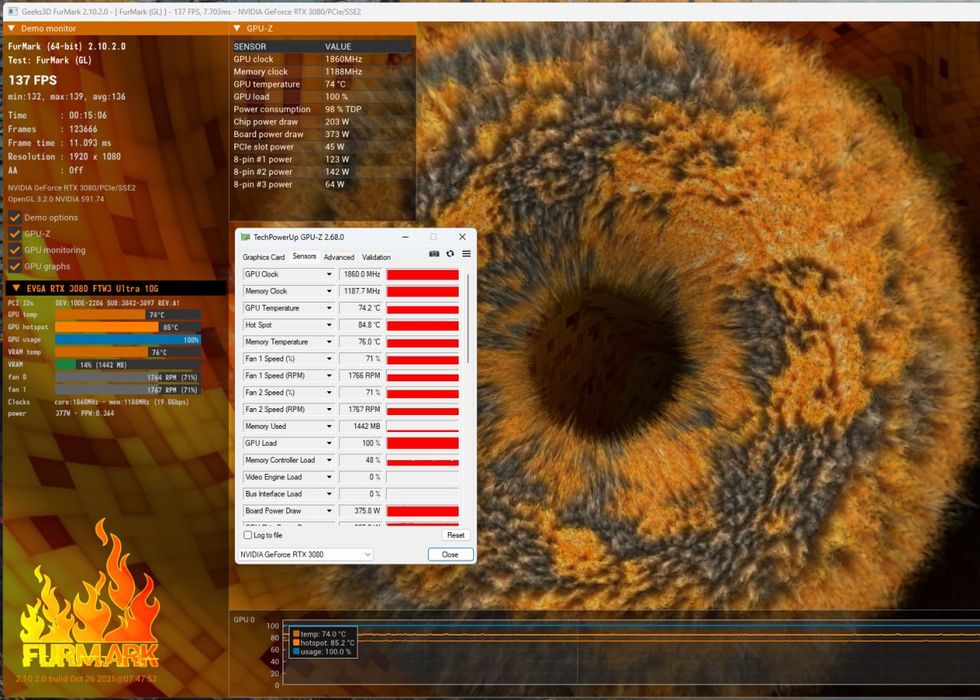This screenshot has width=980, height=700.
Task: Click the PCIe slot power 45 W row
Action: click(322, 147)
